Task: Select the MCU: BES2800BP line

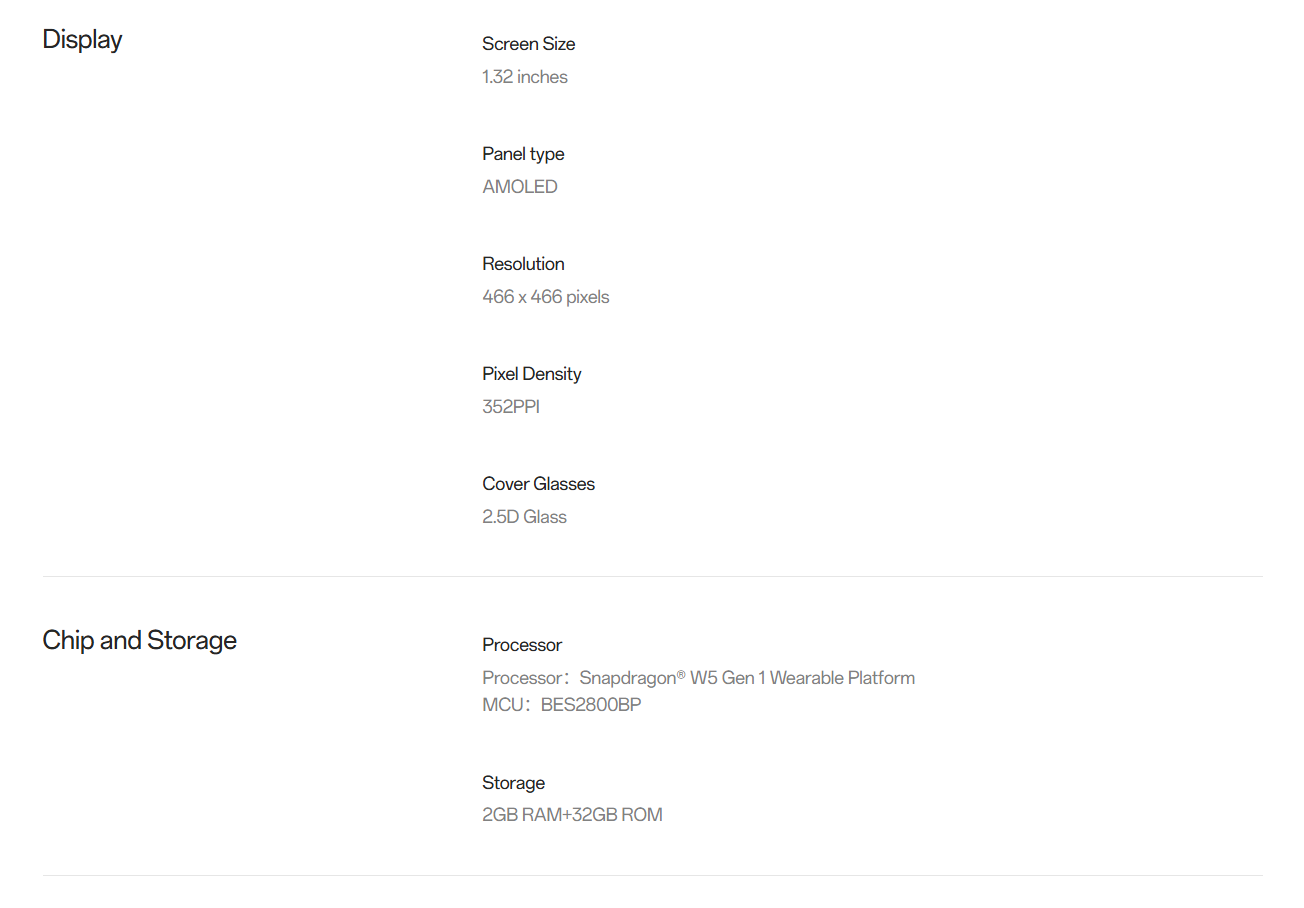Action: click(x=561, y=705)
